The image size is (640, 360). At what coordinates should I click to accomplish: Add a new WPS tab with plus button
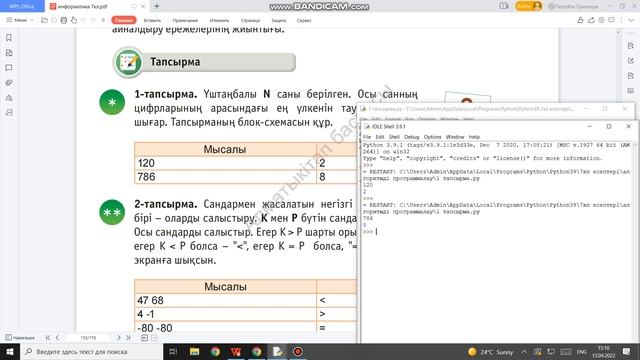click(157, 7)
